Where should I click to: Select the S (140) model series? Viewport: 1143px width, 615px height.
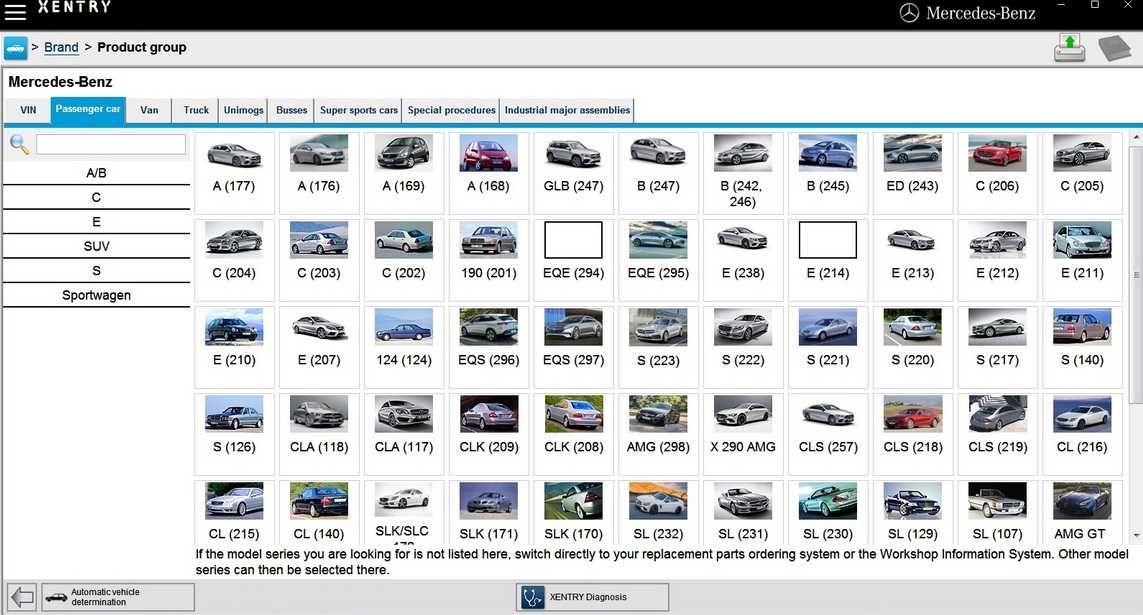tap(1082, 347)
